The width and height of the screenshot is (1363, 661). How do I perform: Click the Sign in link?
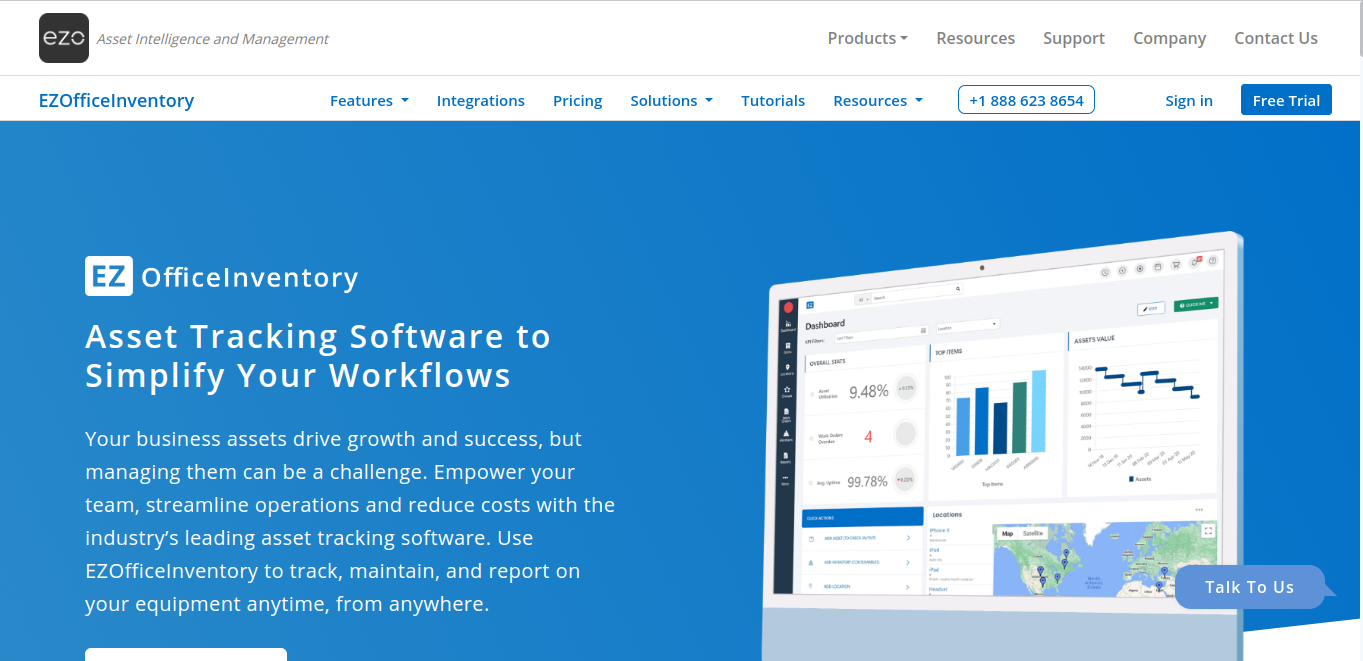(1188, 100)
